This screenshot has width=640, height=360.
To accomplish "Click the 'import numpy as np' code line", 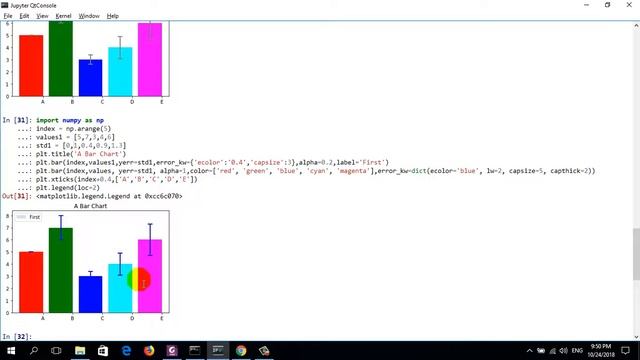I will [x=70, y=120].
